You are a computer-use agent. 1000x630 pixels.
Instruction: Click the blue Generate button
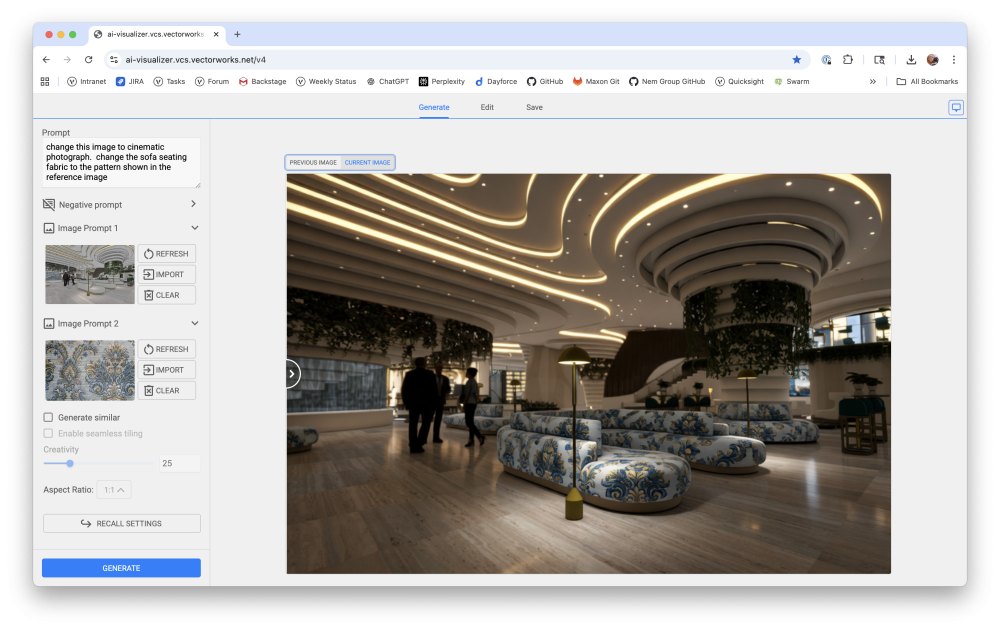(x=121, y=568)
